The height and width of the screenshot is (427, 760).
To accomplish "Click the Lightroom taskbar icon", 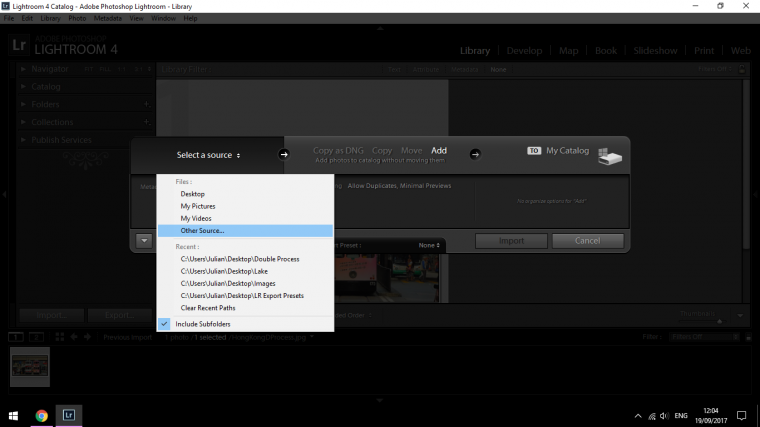I will pyautogui.click(x=68, y=415).
